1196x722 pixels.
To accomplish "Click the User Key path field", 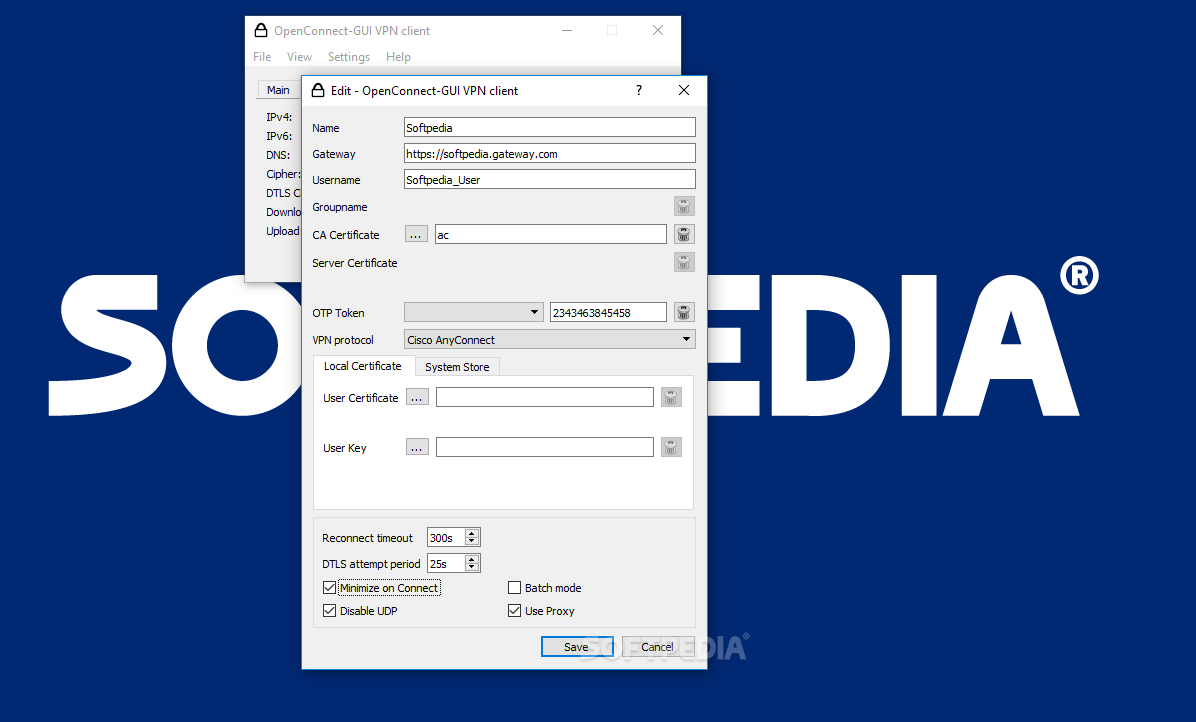I will click(545, 447).
